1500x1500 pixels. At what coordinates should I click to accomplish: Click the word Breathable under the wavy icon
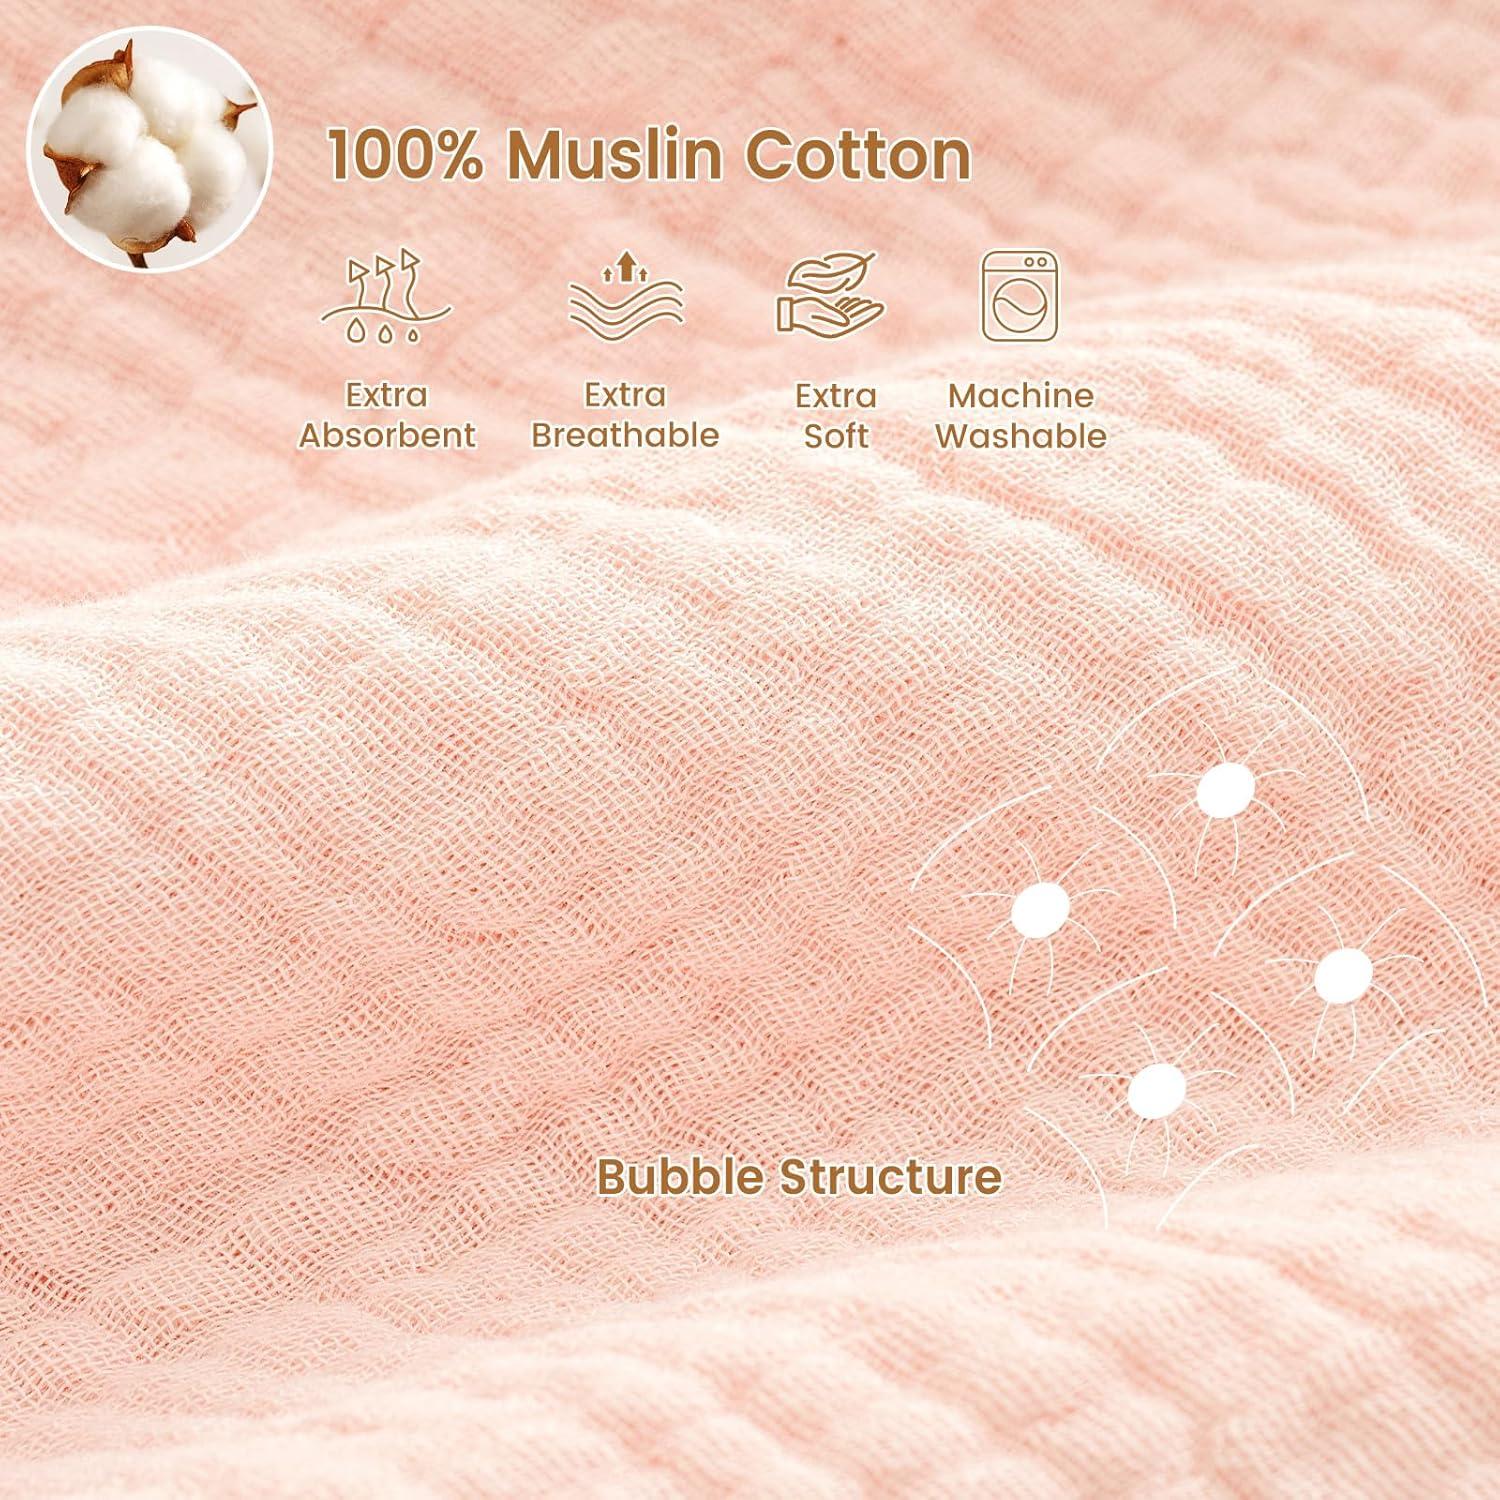625,435
